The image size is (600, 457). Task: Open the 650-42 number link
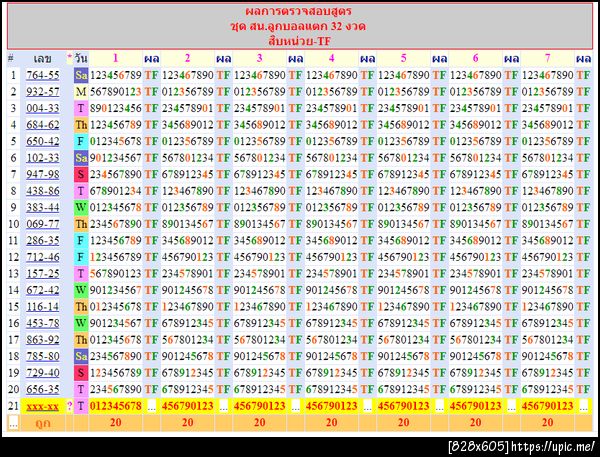coord(42,141)
